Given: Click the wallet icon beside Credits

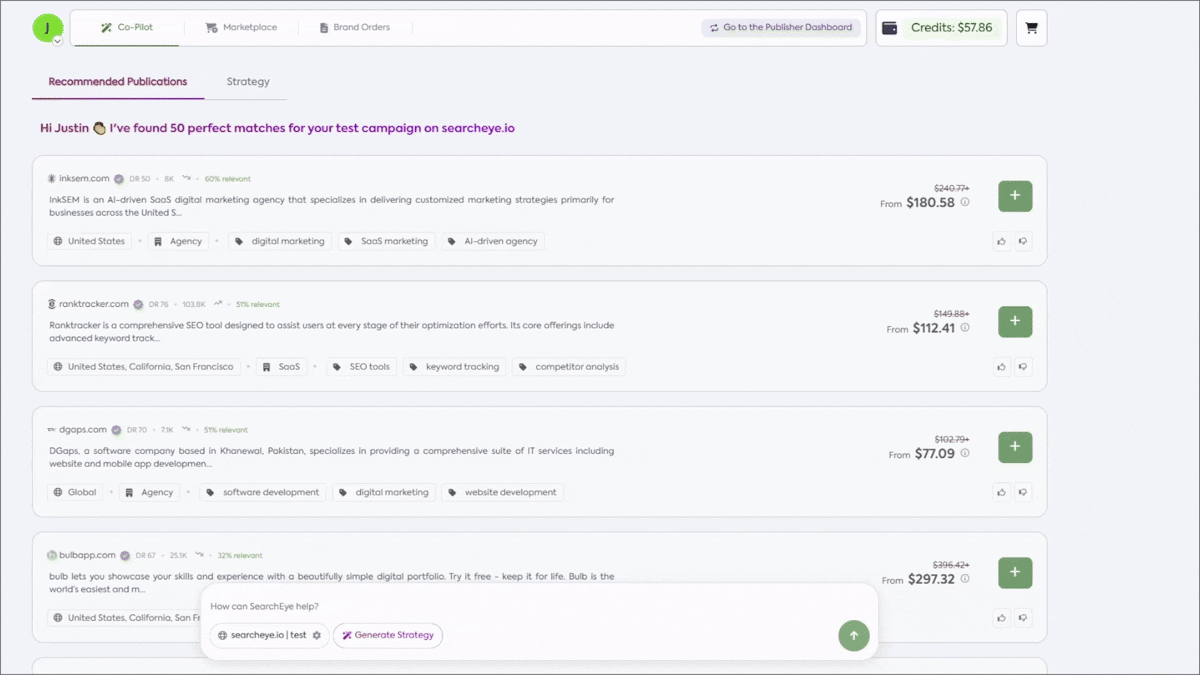Looking at the screenshot, I should coord(889,28).
